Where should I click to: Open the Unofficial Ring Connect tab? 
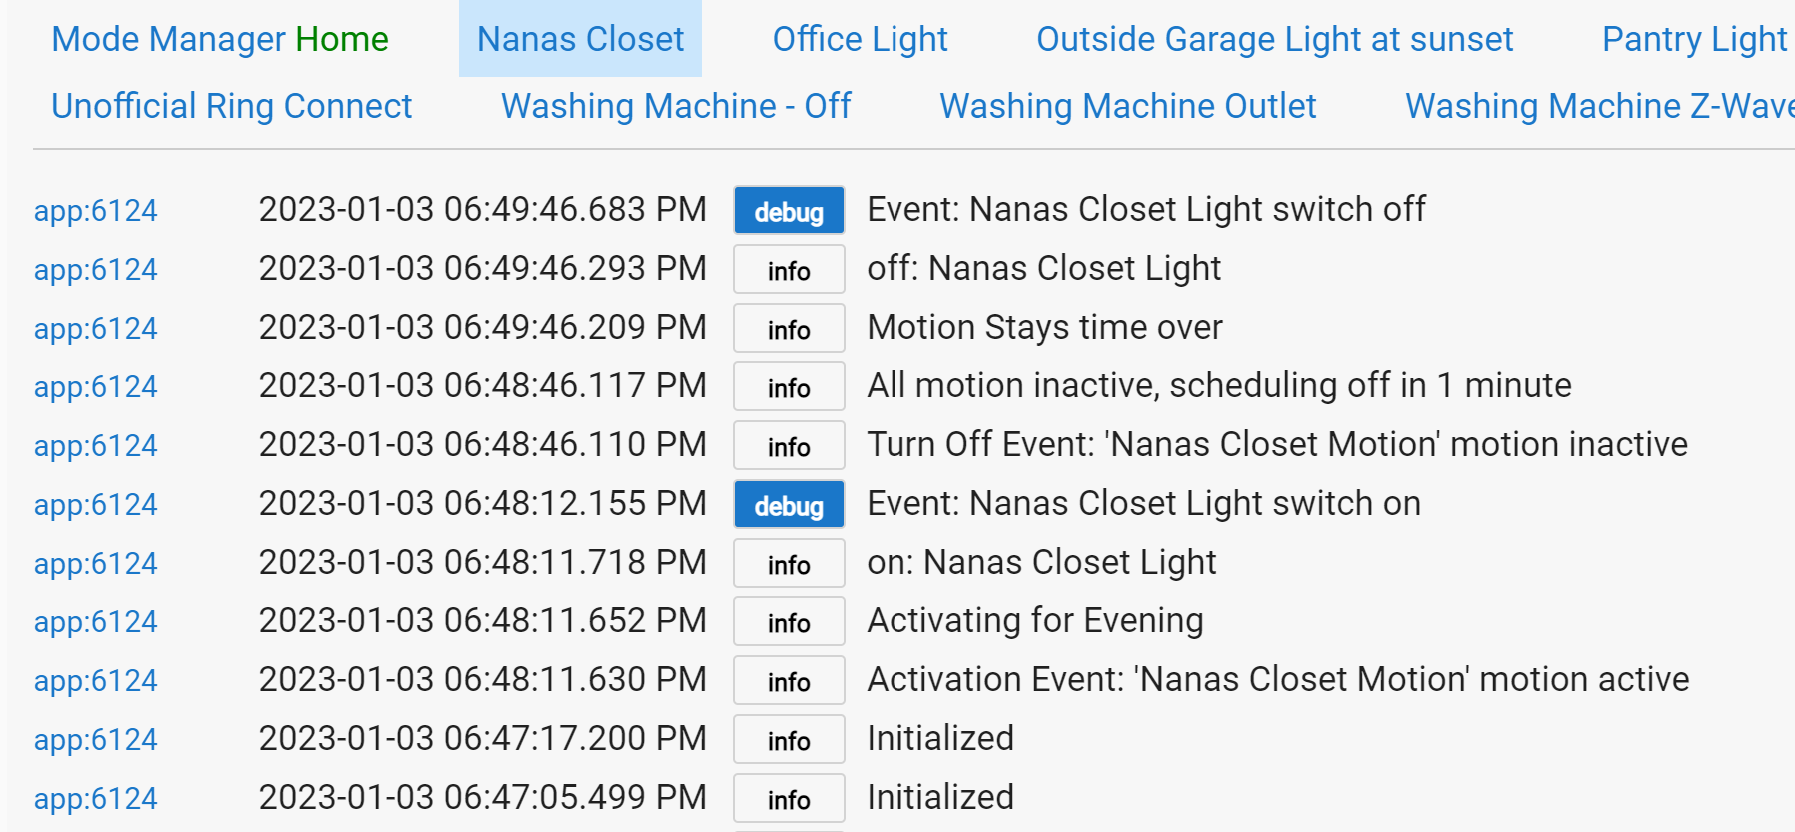[231, 106]
